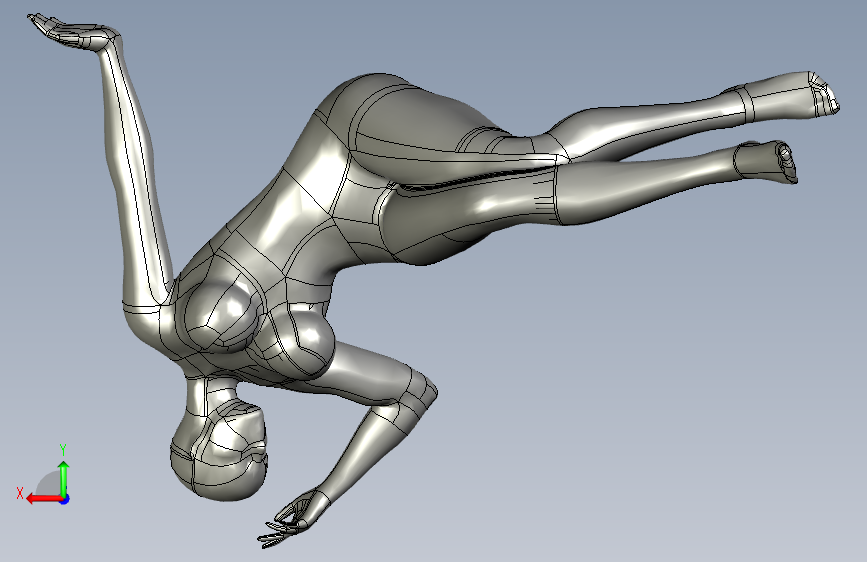Select the mannequin's raised hand at the top left
The width and height of the screenshot is (867, 562).
74,33
